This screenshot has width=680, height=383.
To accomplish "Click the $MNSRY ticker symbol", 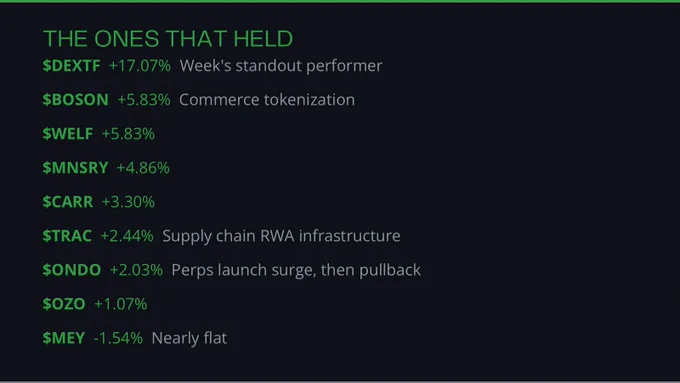I will click(x=75, y=168).
